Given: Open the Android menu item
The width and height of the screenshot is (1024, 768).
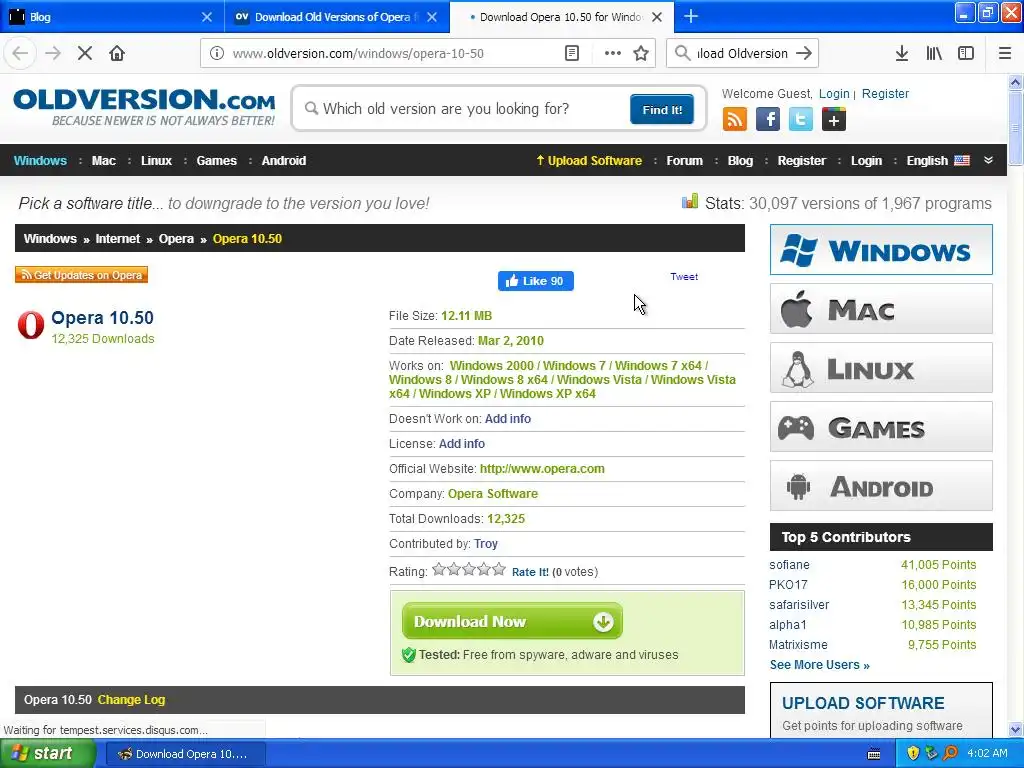Looking at the screenshot, I should [283, 161].
